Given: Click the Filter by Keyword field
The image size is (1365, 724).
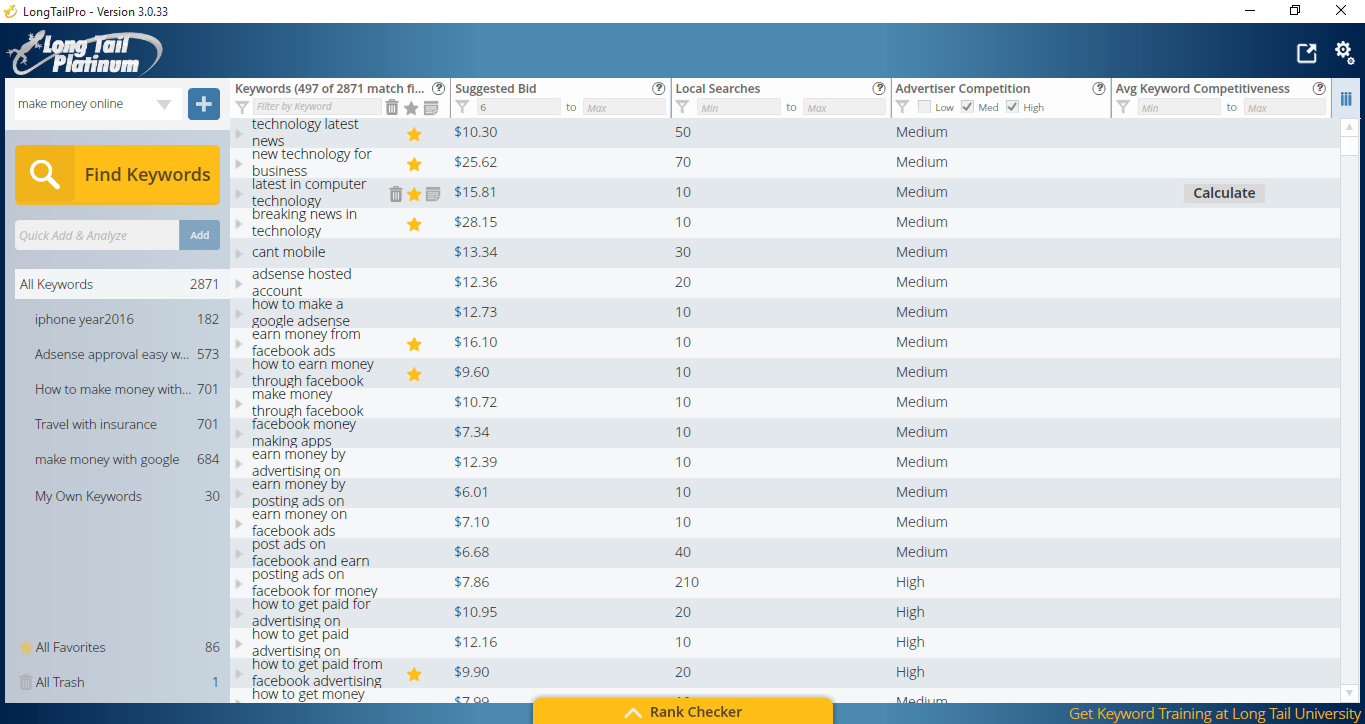Looking at the screenshot, I should point(316,107).
